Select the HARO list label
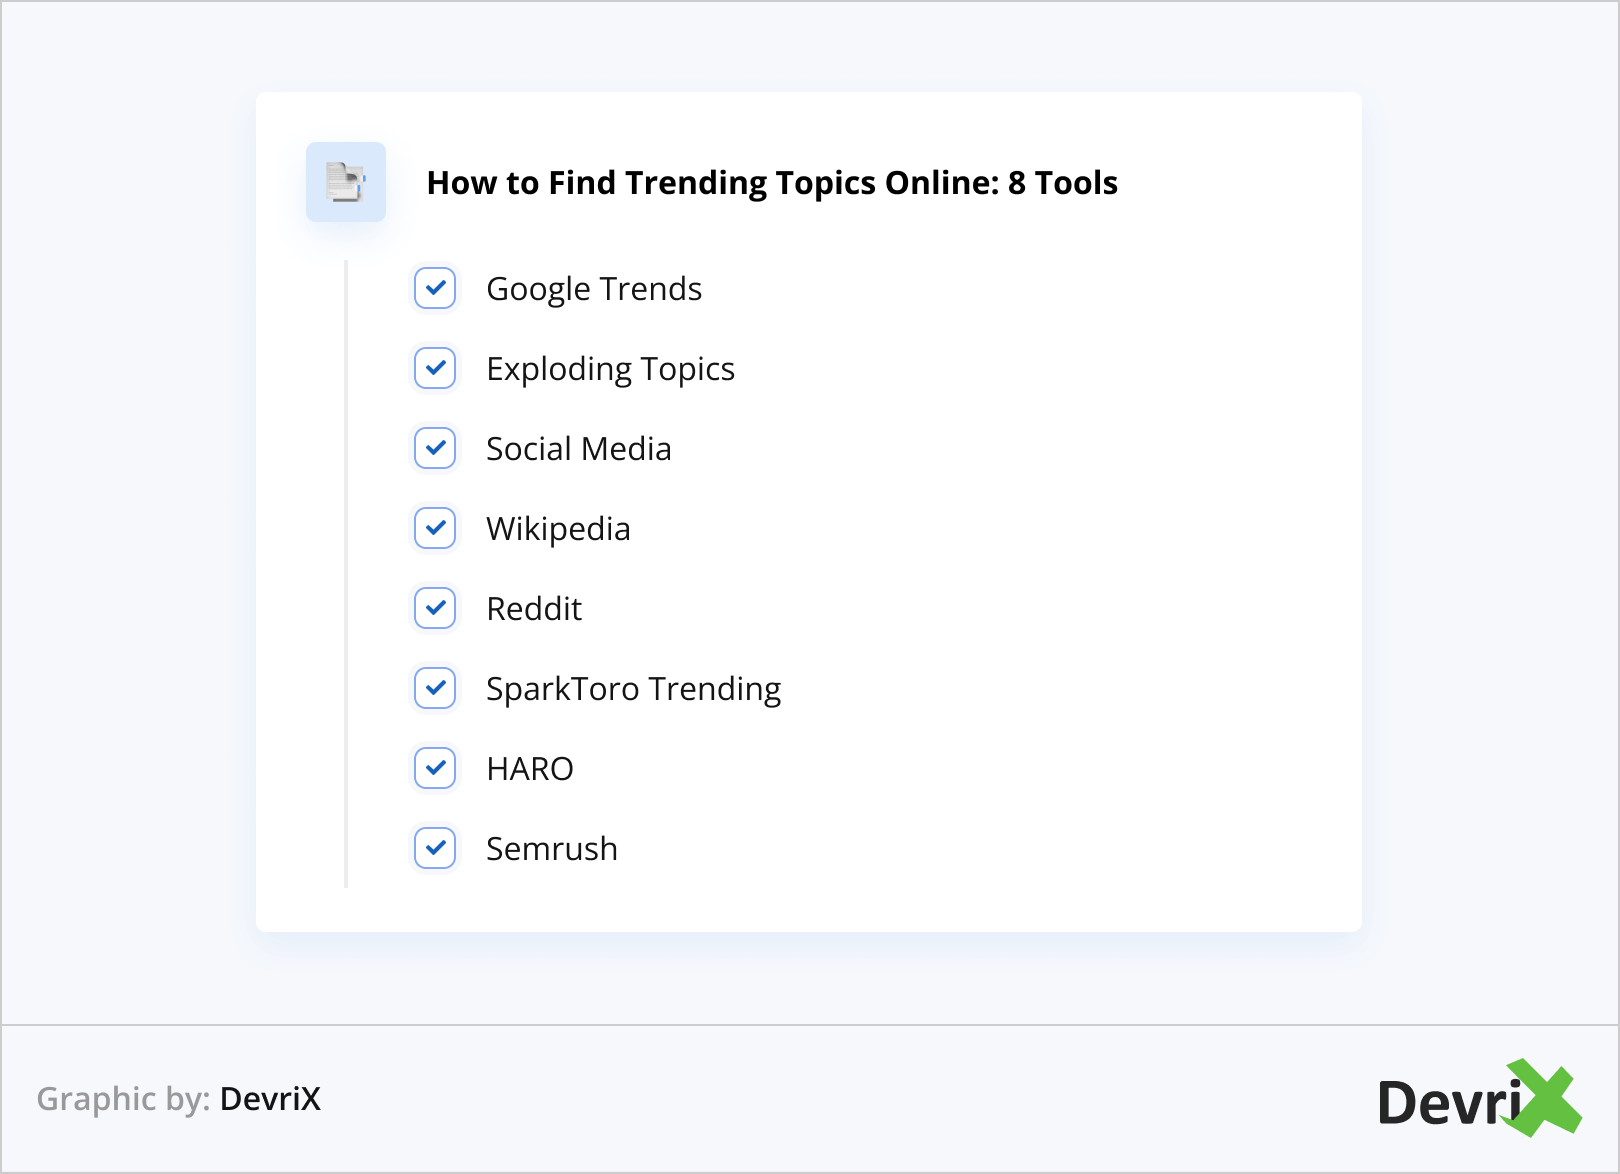The width and height of the screenshot is (1620, 1174). (x=529, y=769)
